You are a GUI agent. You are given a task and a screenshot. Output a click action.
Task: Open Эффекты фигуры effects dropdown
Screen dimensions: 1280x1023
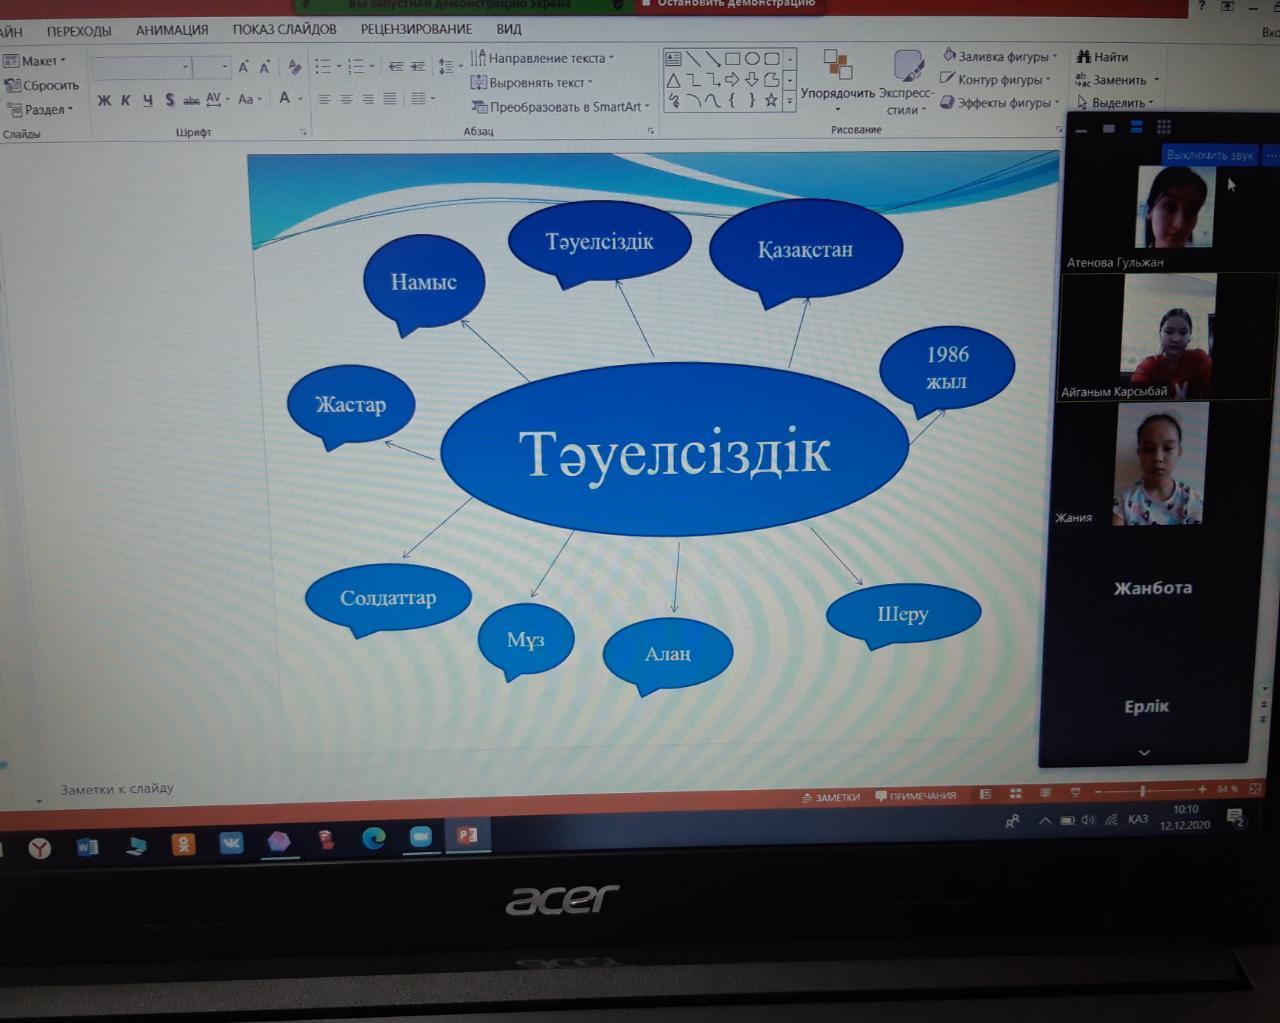pyautogui.click(x=1000, y=102)
